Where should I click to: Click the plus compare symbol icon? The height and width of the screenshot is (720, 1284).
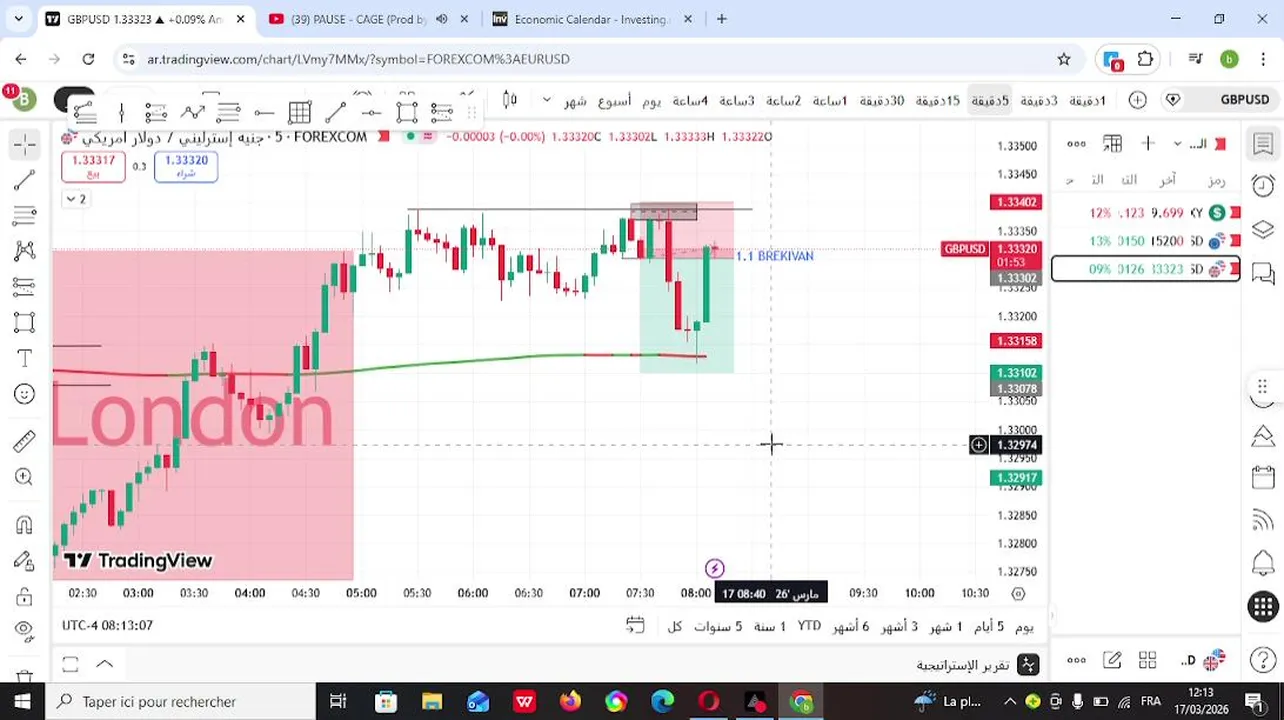[x=1137, y=100]
